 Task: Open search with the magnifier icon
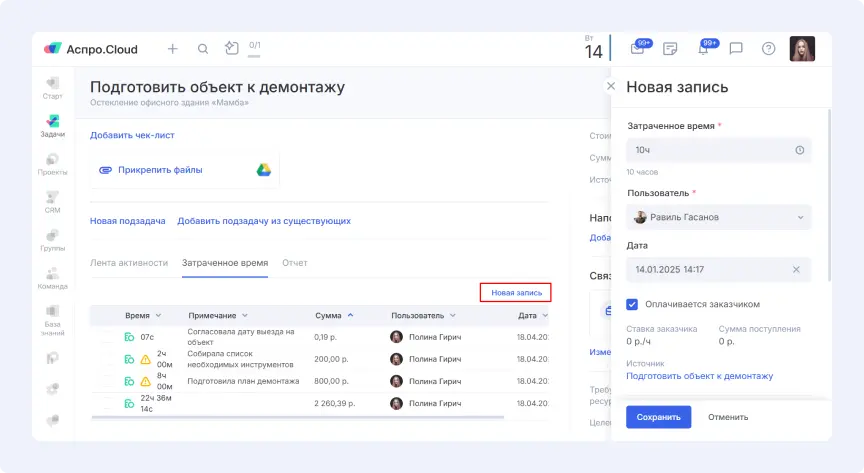coord(202,48)
